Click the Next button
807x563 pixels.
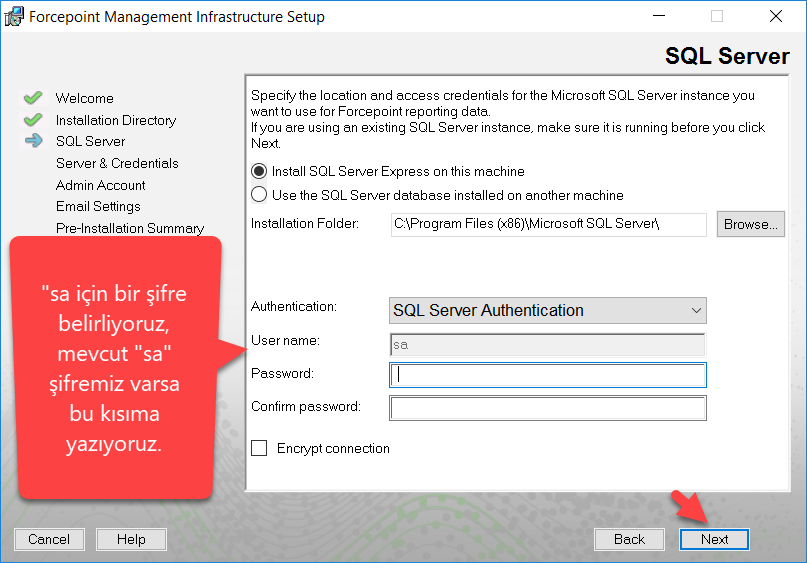714,539
